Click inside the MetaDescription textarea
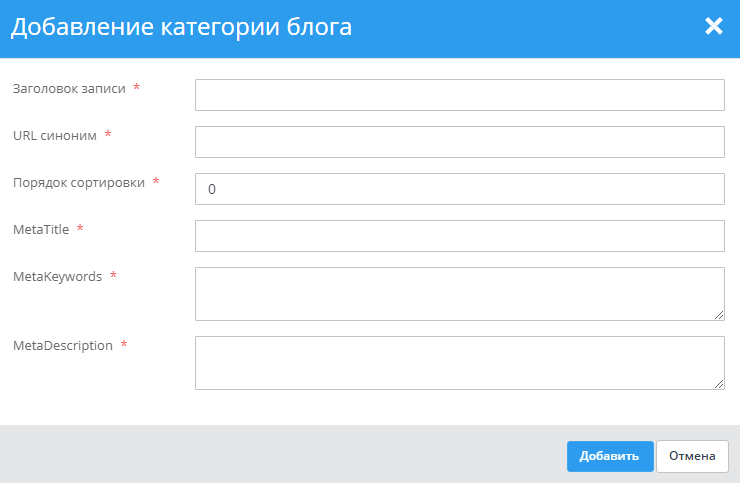This screenshot has width=740, height=483. pyautogui.click(x=460, y=363)
